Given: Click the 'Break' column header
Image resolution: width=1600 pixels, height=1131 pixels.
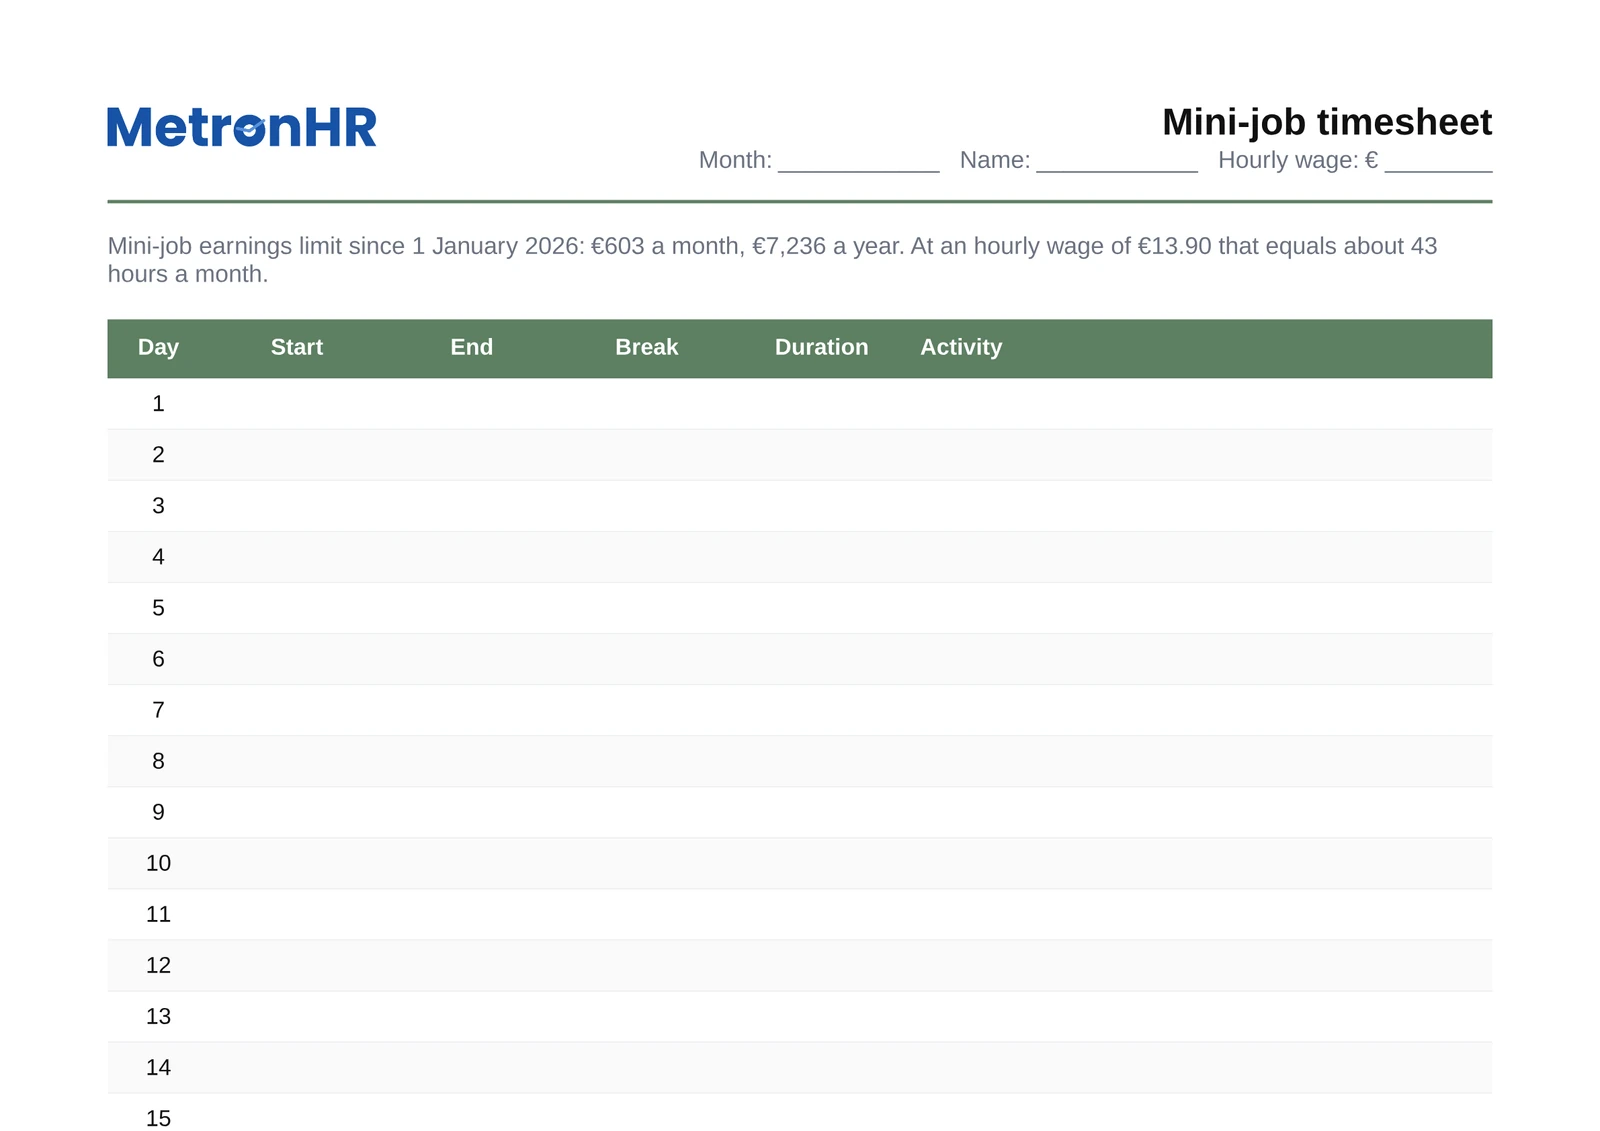Looking at the screenshot, I should click(647, 347).
